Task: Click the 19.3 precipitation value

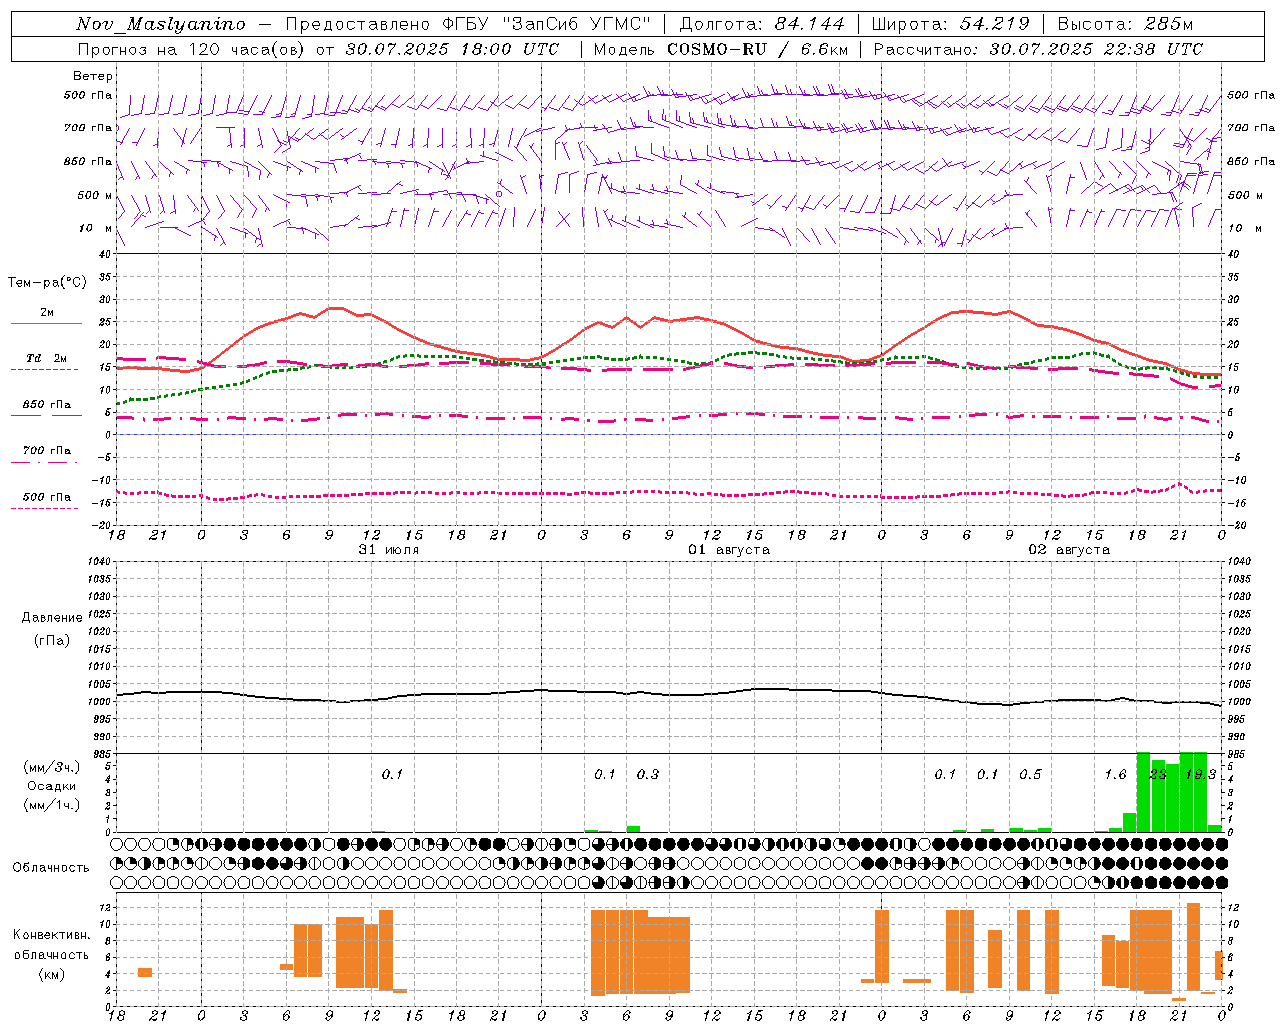Action: tap(1199, 774)
